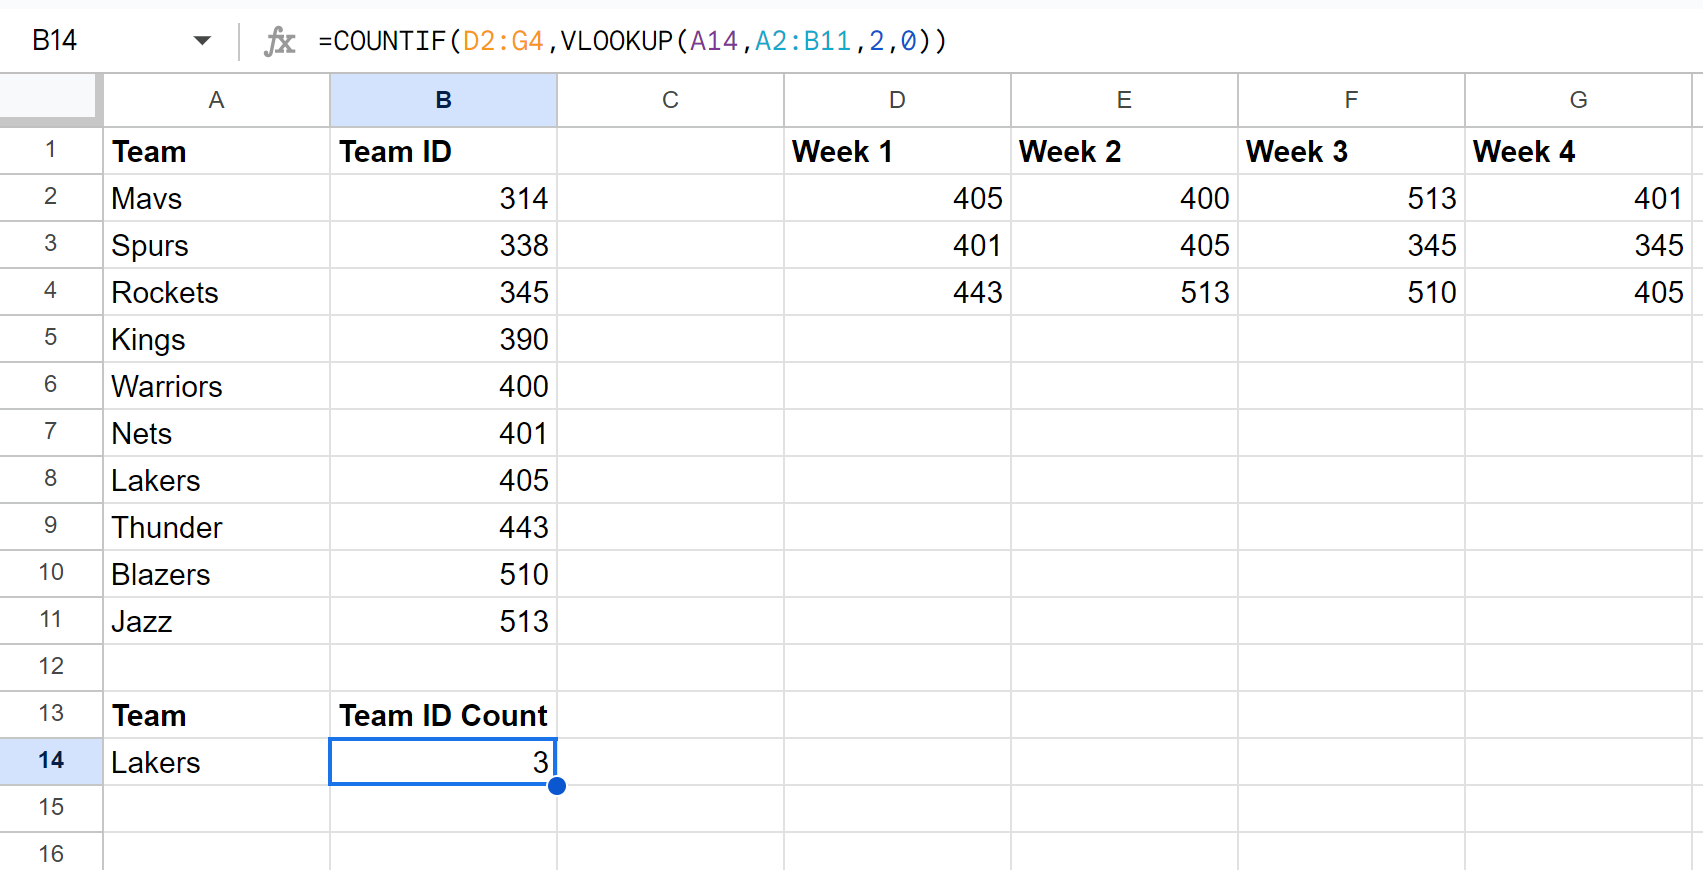Click the 'Week 1' header cell

[897, 151]
